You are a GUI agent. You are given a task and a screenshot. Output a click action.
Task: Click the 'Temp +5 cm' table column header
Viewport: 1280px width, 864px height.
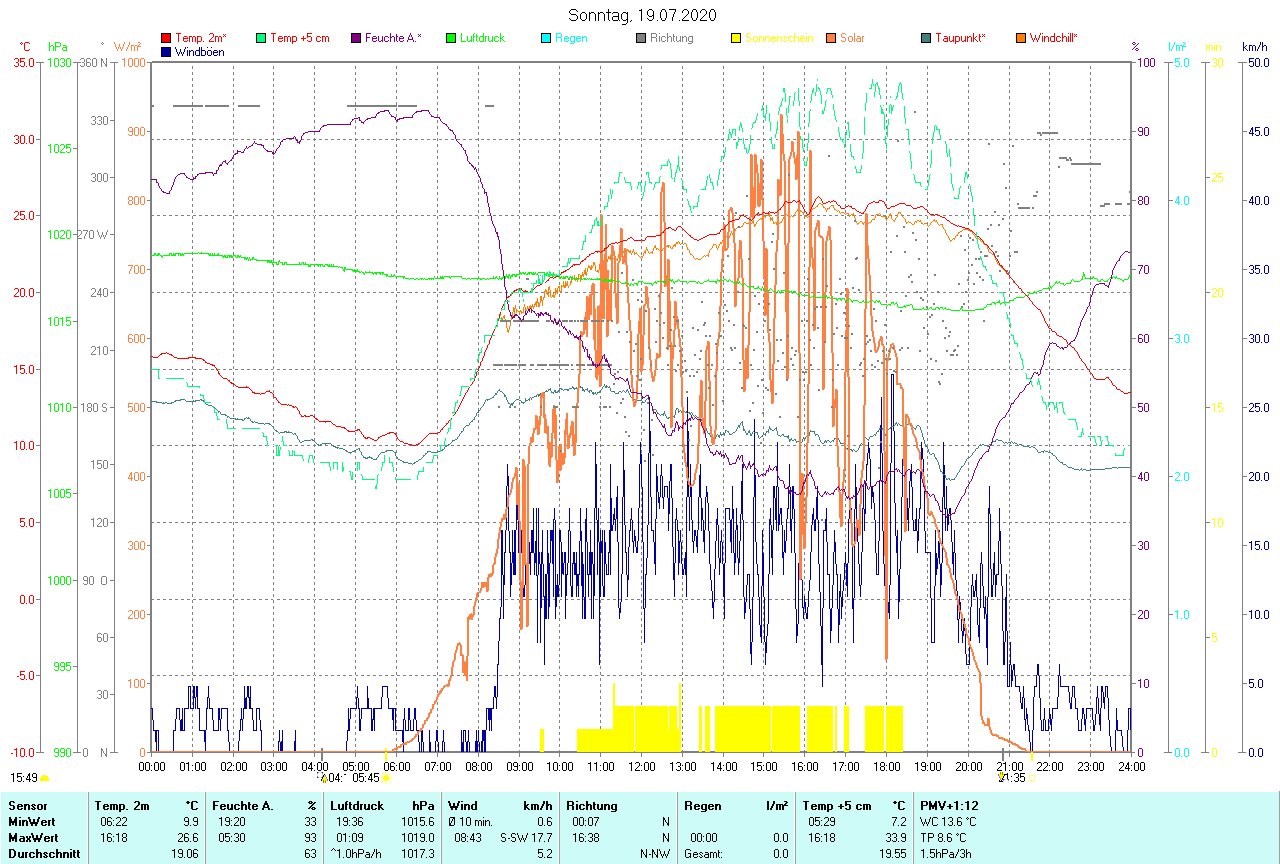[838, 805]
